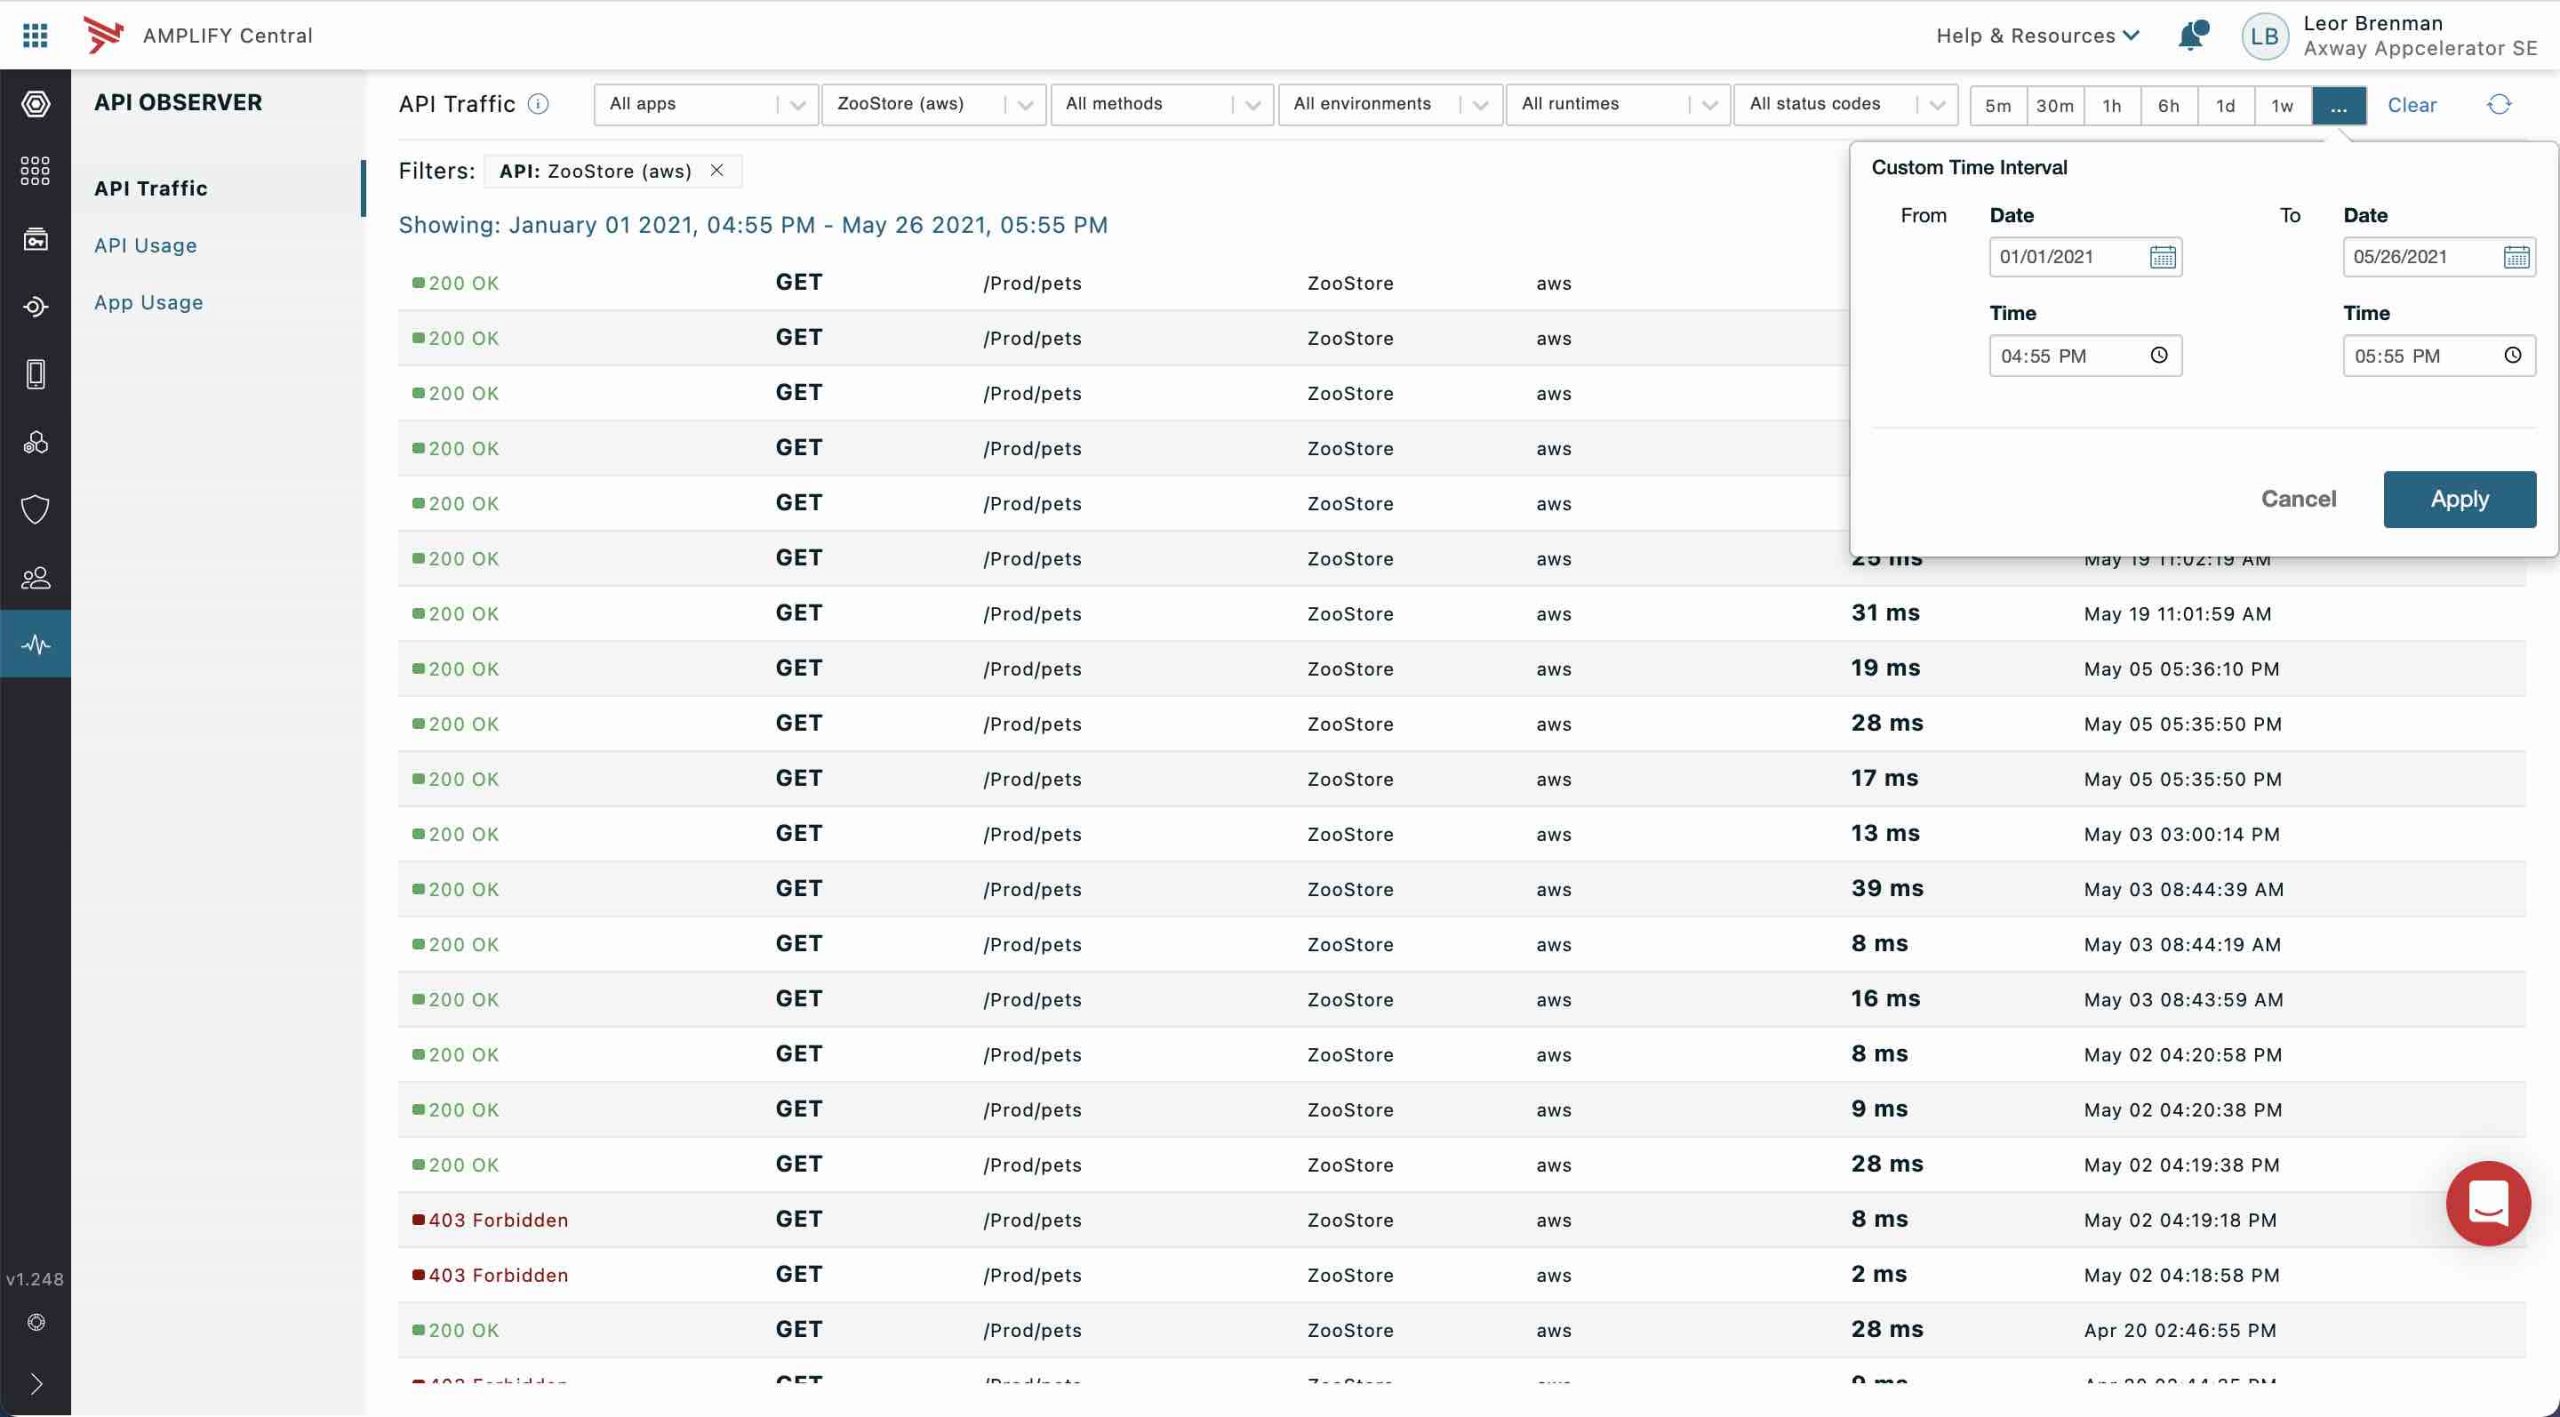Open the May 03 03:00:14 PM row
This screenshot has width=2560, height=1417.
pos(1462,833)
